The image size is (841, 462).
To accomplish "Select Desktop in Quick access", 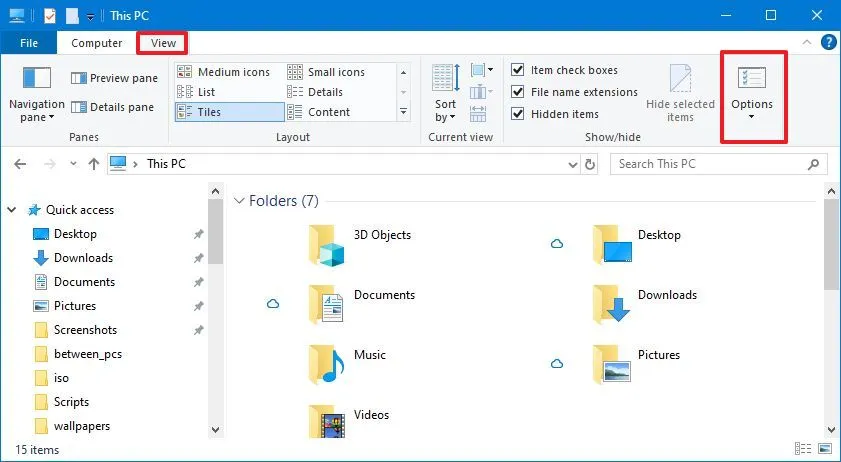I will (x=75, y=234).
